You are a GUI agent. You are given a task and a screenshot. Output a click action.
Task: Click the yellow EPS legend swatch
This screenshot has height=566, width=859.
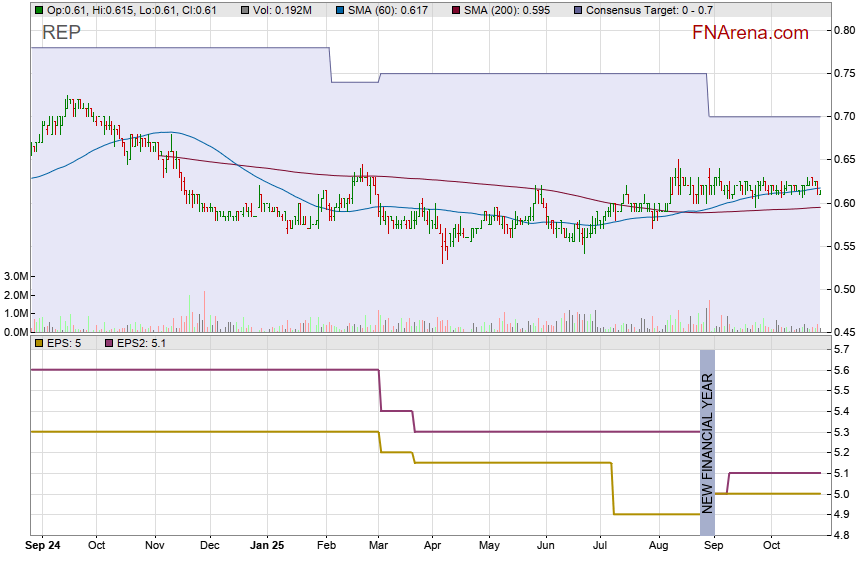coord(38,343)
